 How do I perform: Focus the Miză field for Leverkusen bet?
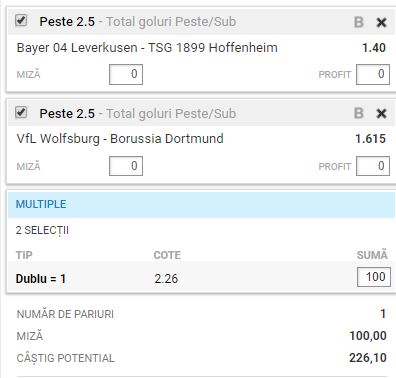[x=126, y=74]
